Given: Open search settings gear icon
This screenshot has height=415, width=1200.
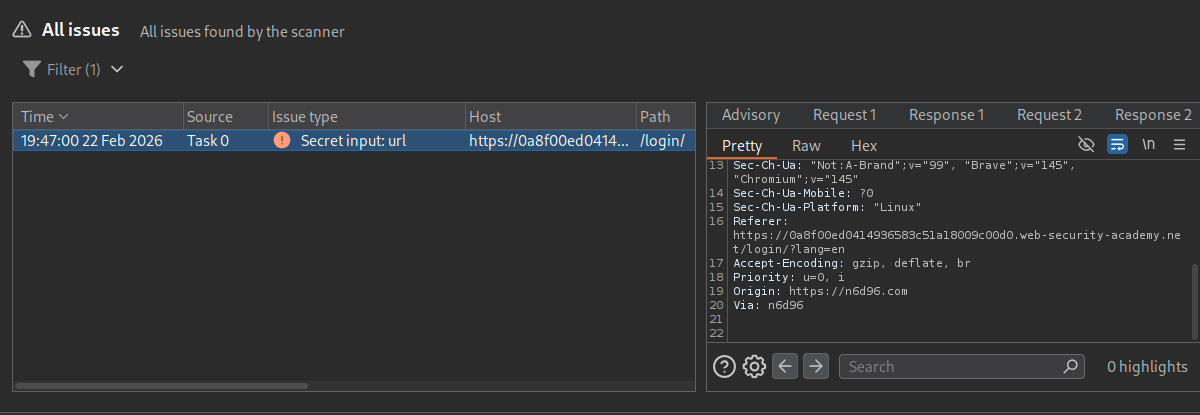Looking at the screenshot, I should [755, 366].
